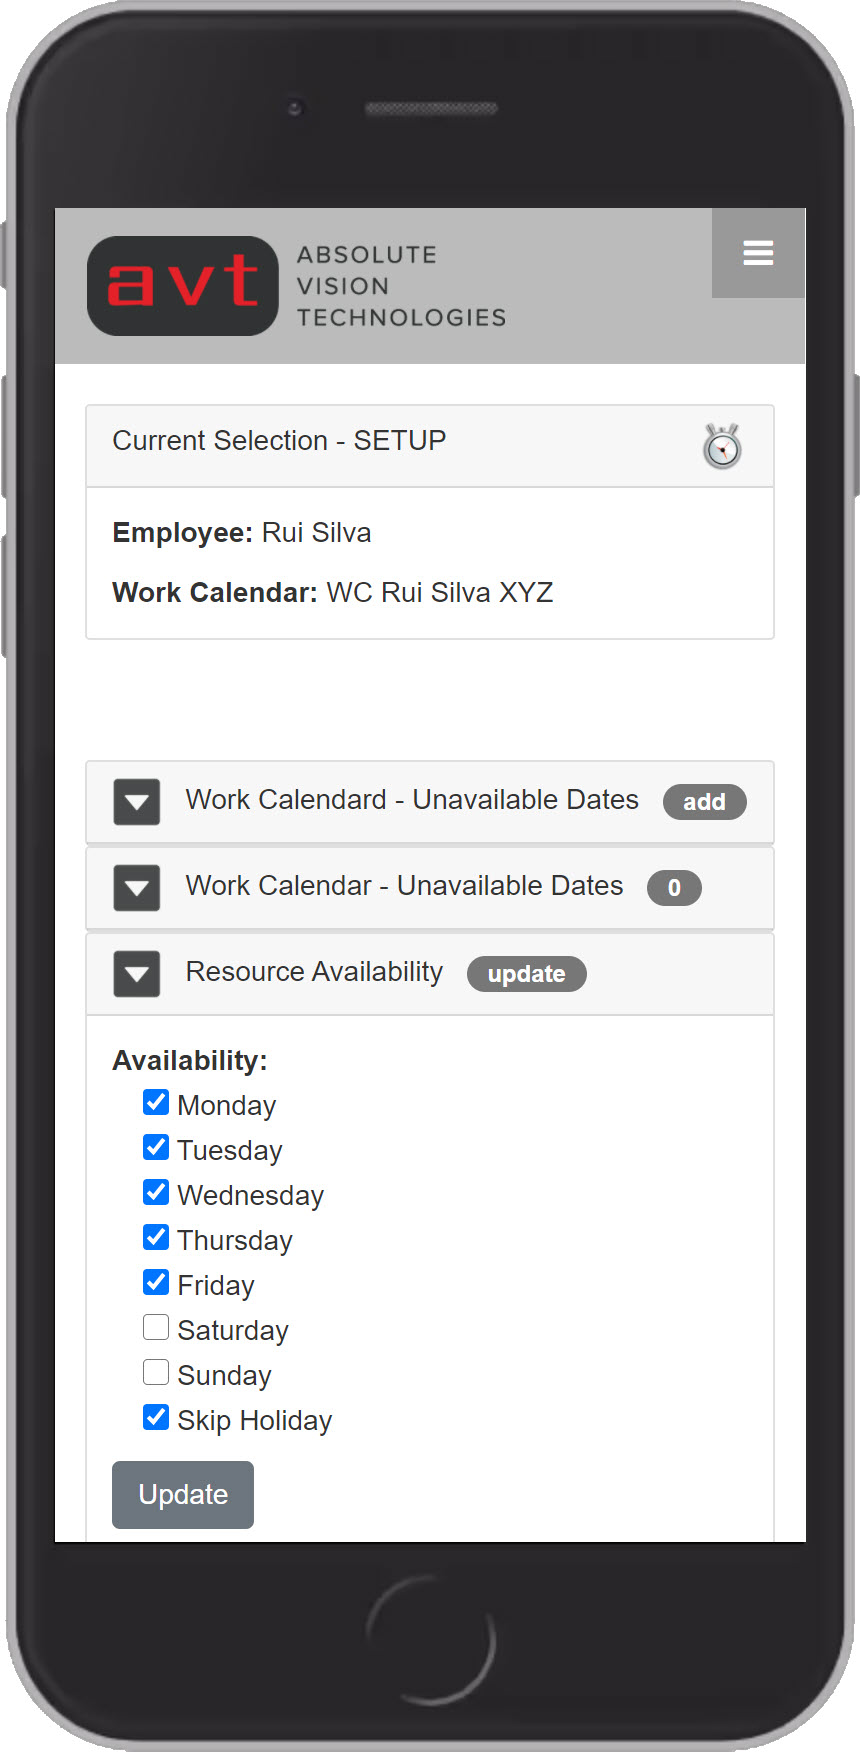Open the hamburger menu
This screenshot has width=860, height=1752.
tap(758, 253)
